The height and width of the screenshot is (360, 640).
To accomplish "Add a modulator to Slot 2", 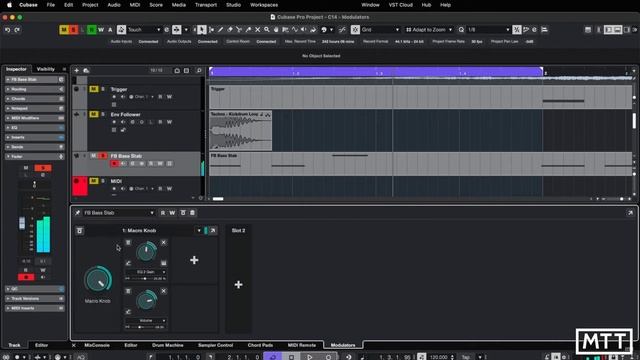I will click(238, 284).
